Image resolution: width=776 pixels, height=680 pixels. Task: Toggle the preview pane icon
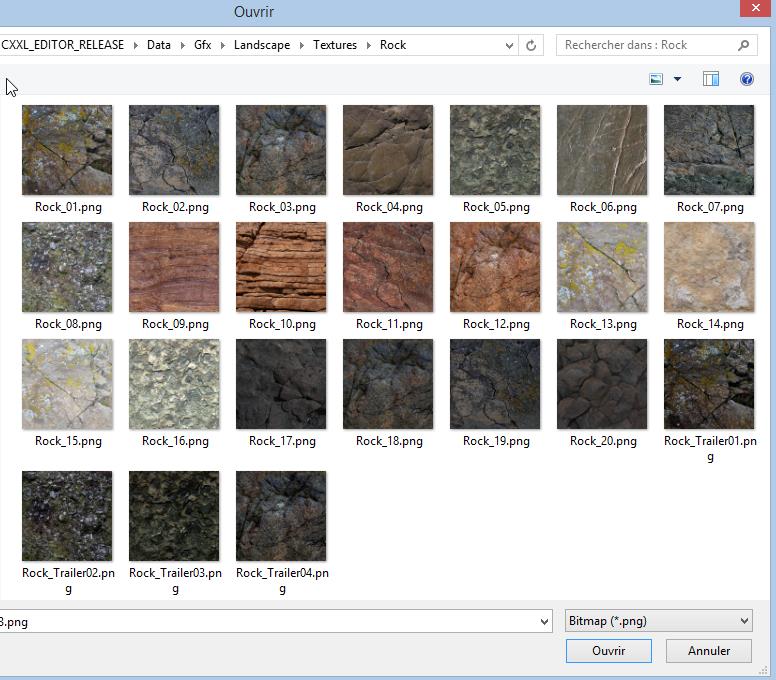tap(711, 79)
